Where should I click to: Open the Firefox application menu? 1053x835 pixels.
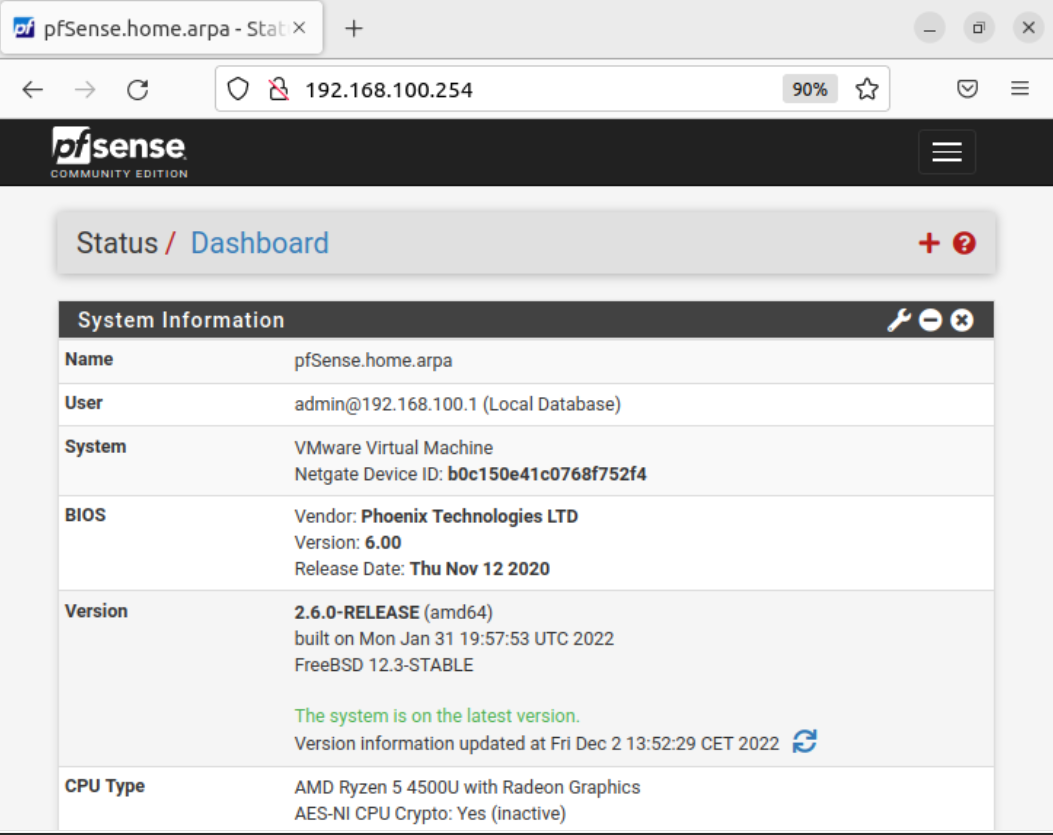point(1019,89)
